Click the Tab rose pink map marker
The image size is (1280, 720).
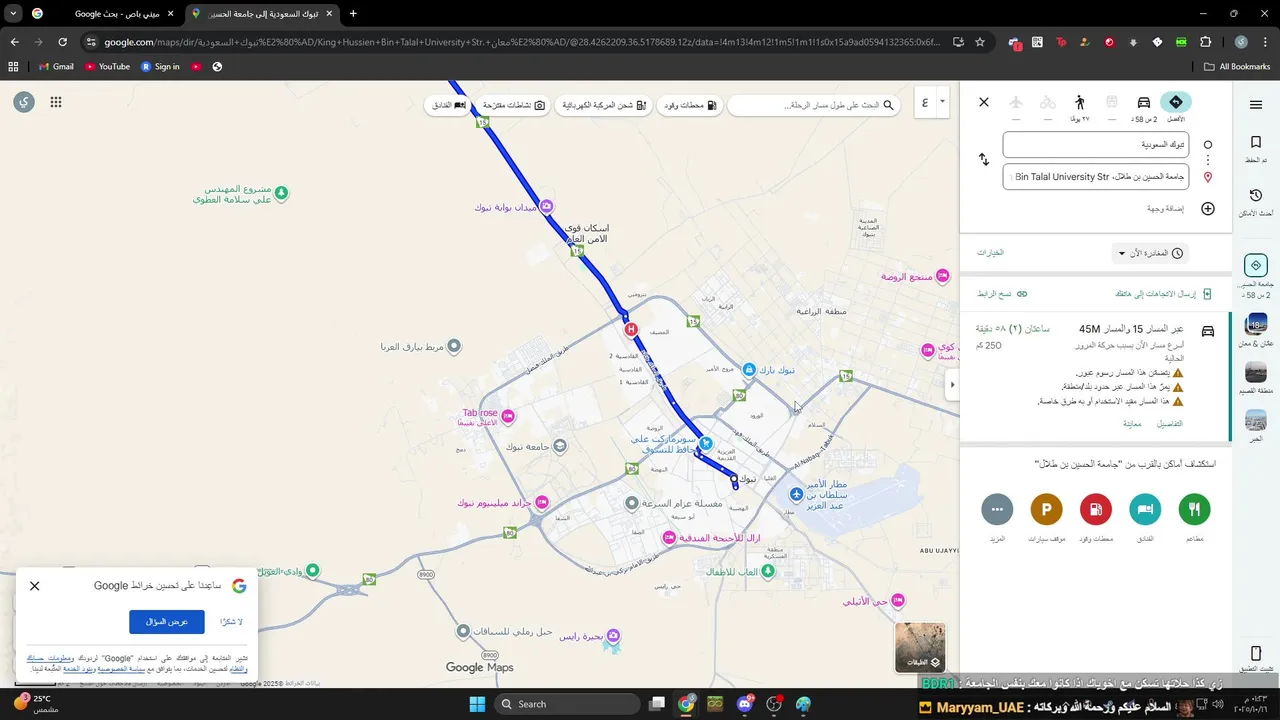(507, 414)
